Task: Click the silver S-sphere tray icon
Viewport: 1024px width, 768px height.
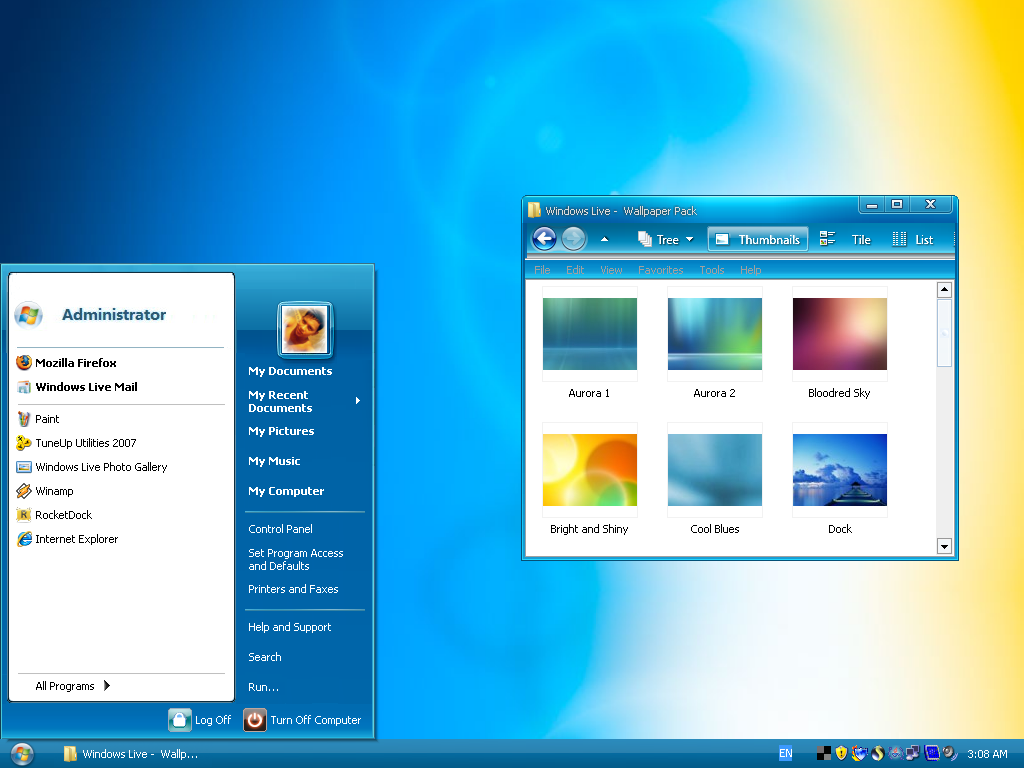Action: point(877,753)
